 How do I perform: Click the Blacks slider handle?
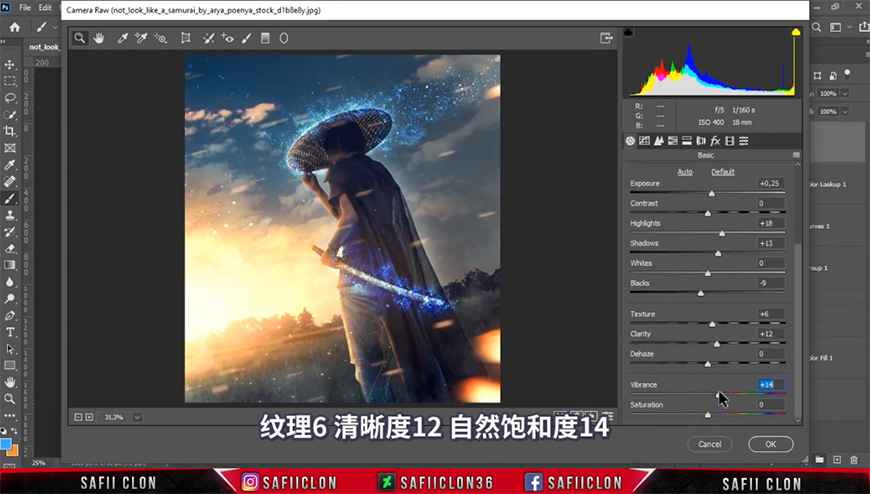pos(701,293)
